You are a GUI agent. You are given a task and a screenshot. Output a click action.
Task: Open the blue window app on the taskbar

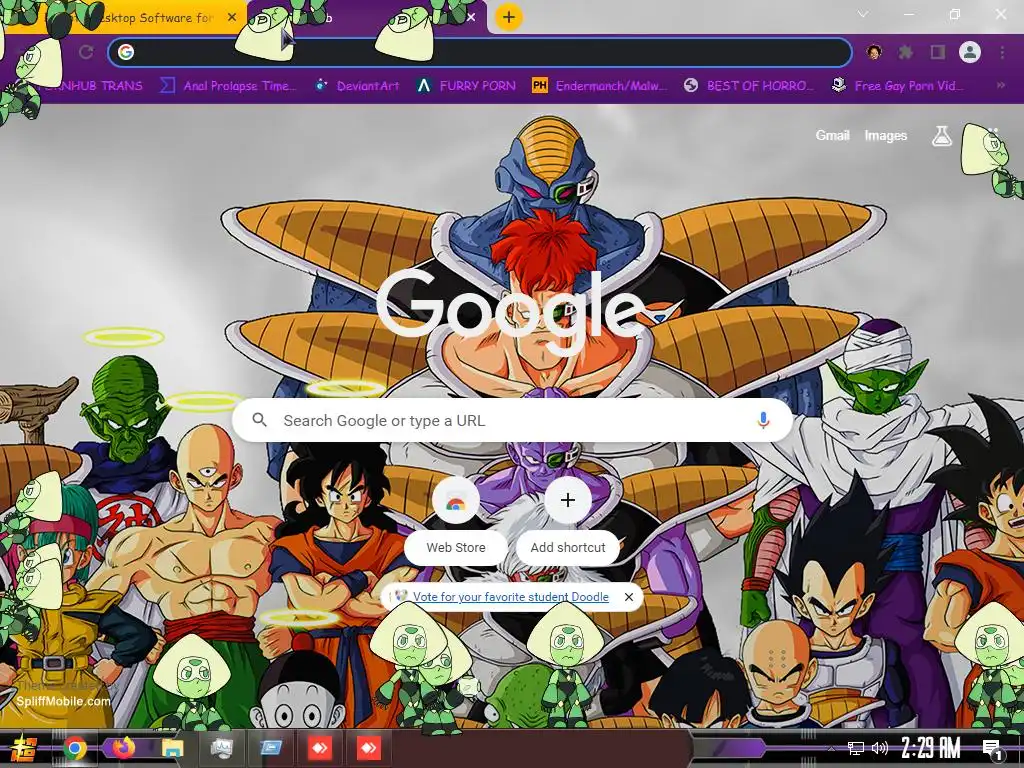(271, 748)
